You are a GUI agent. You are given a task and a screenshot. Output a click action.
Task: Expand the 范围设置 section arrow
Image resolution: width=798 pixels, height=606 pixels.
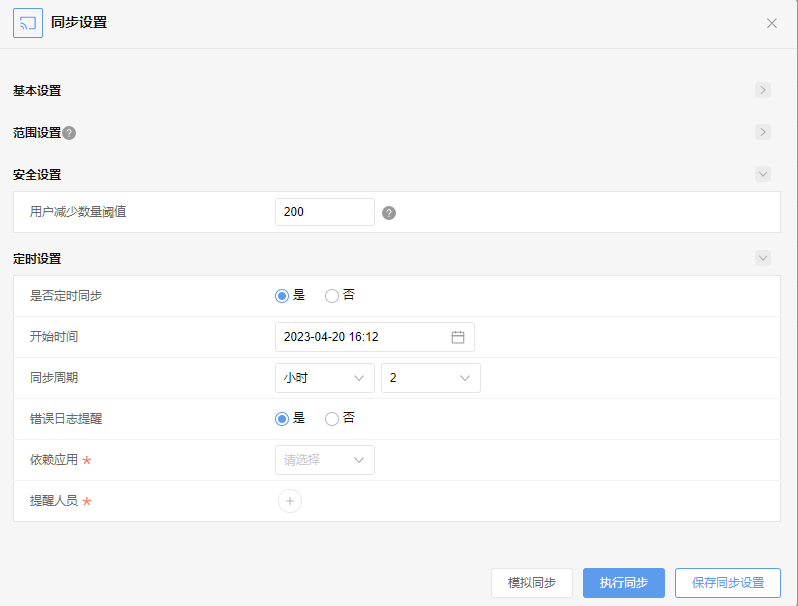(763, 132)
